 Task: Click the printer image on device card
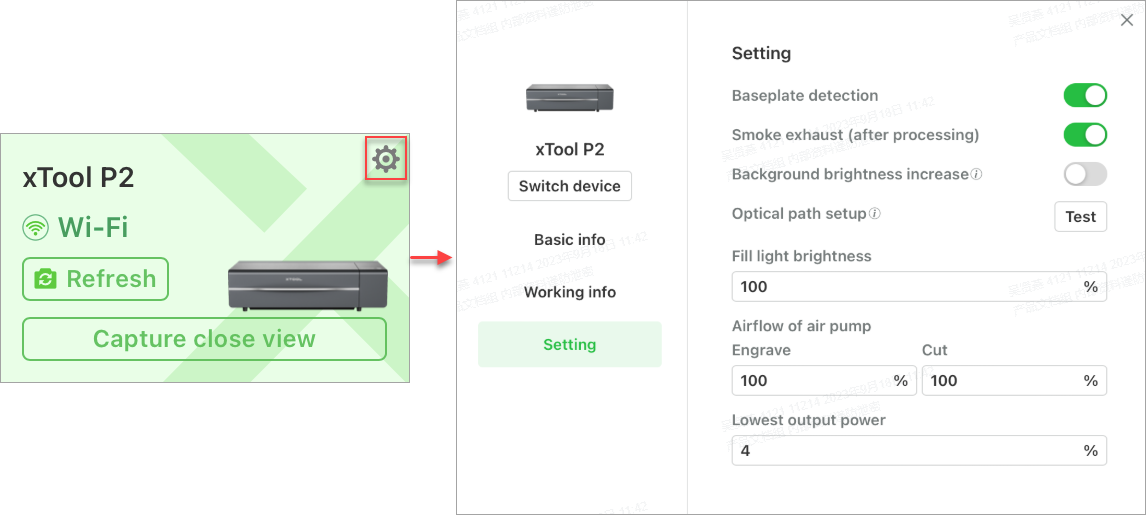[303, 286]
